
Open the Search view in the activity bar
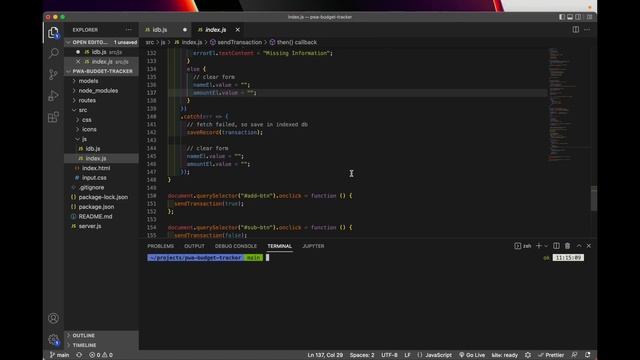click(53, 53)
